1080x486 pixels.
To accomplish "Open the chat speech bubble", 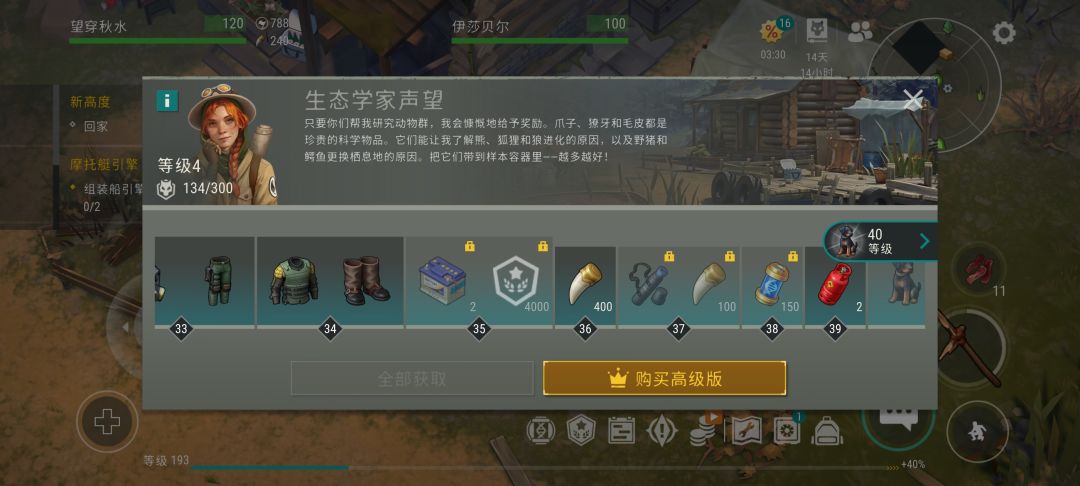I will (898, 417).
